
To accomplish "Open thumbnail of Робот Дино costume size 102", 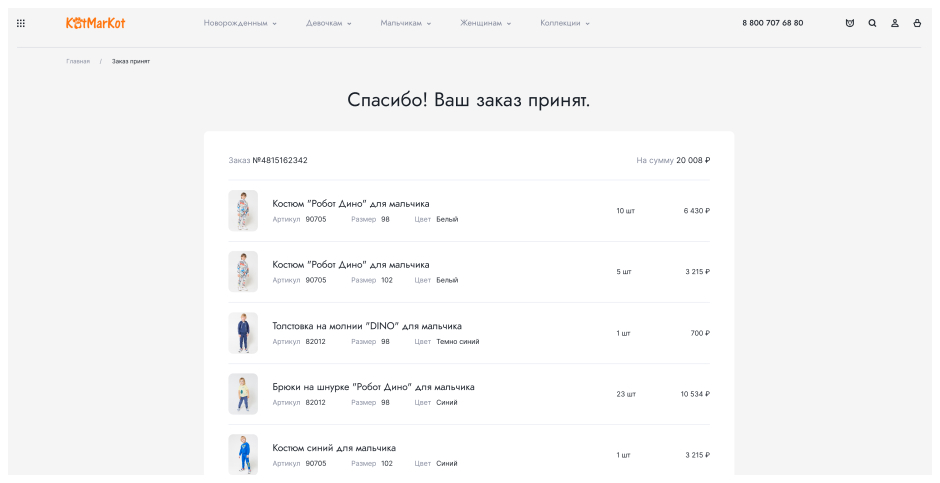I will pos(243,272).
